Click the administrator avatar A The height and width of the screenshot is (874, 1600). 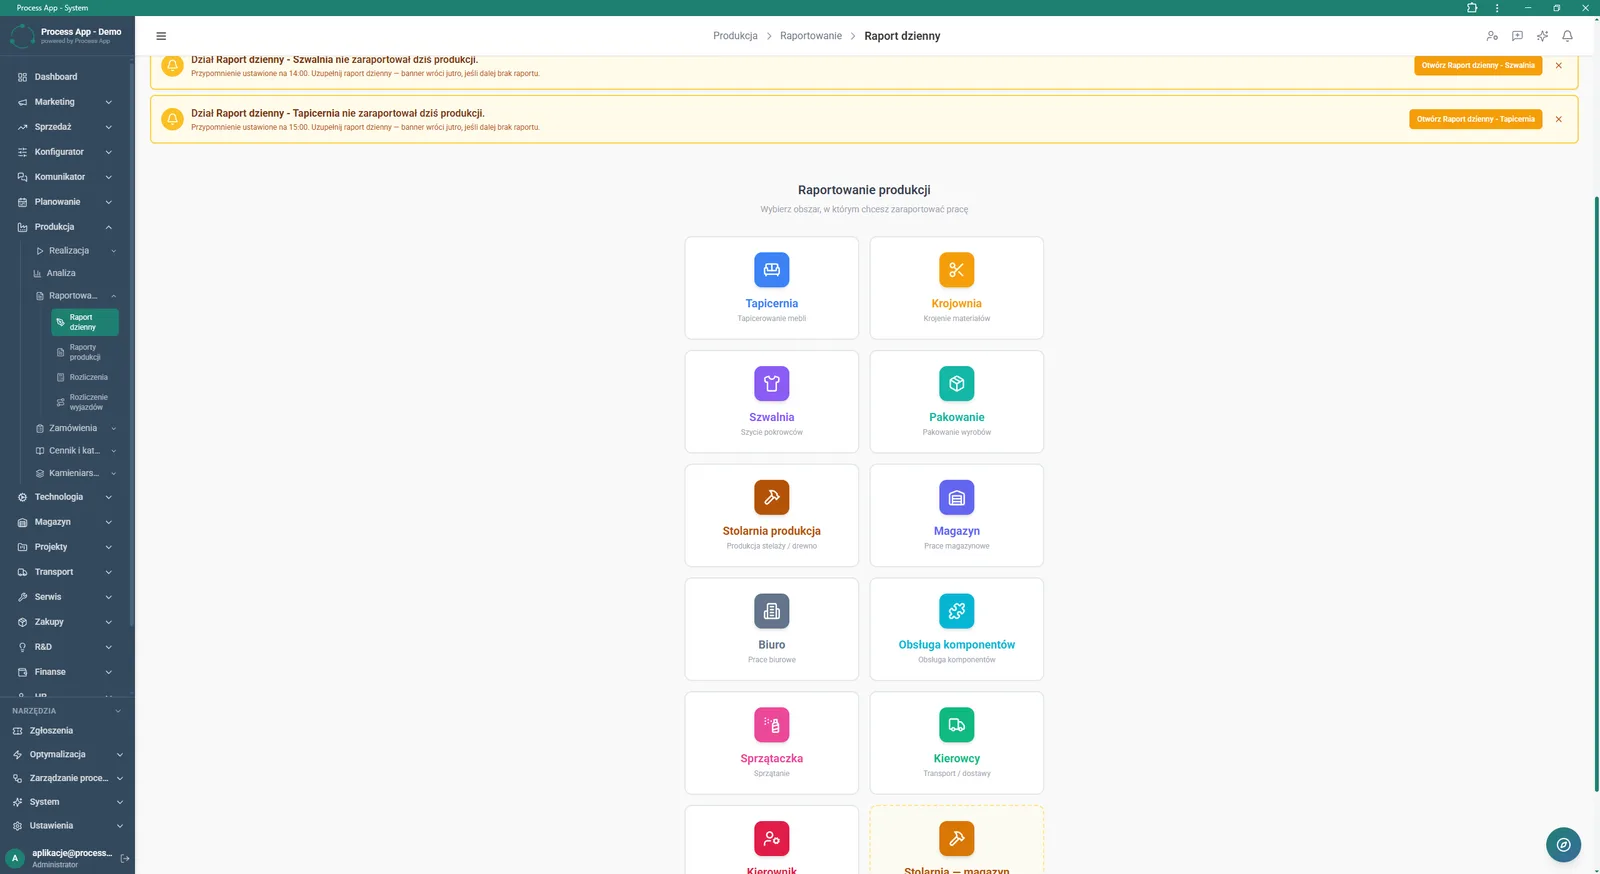[x=15, y=858]
